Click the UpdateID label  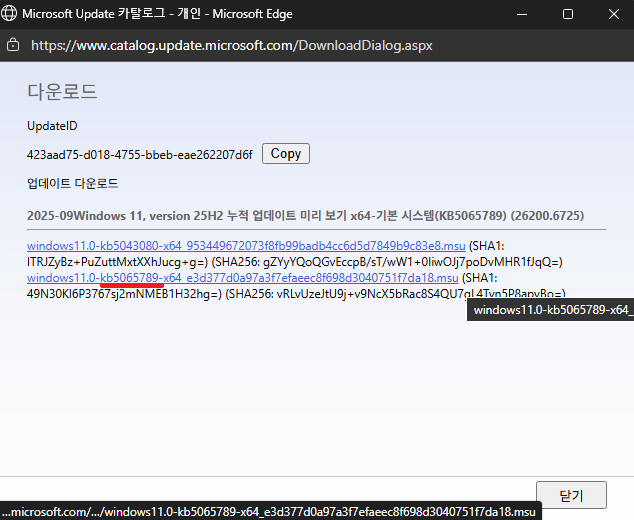pos(52,126)
